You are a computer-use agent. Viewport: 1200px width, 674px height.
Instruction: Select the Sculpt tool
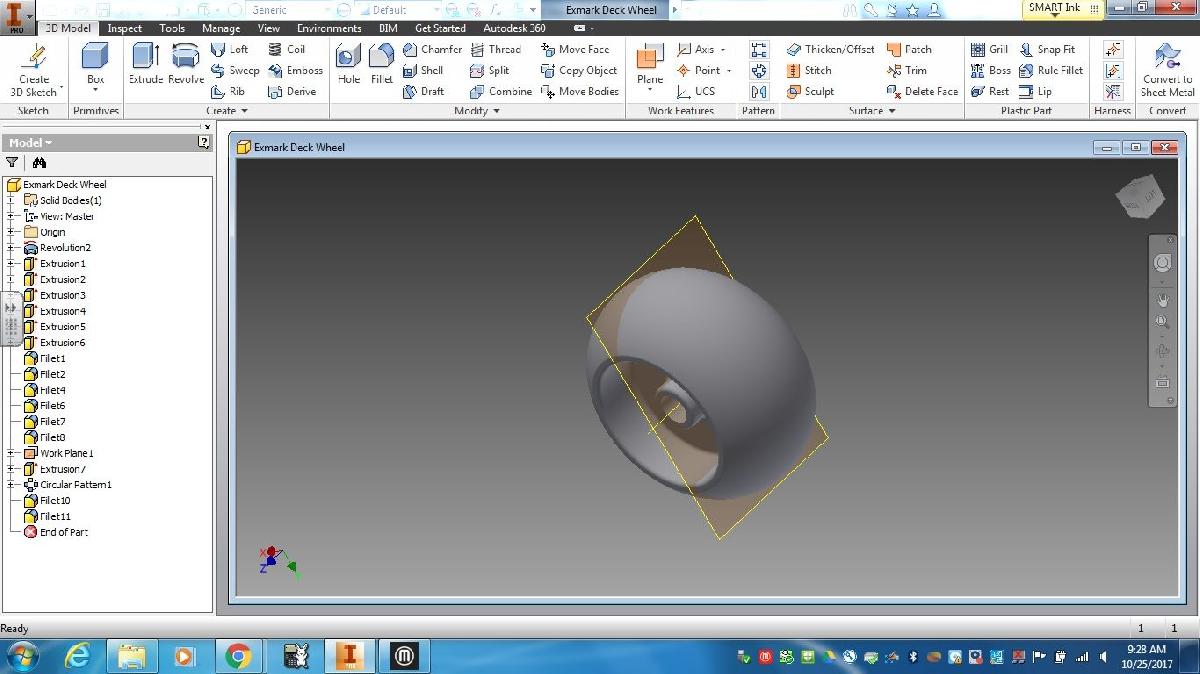(x=810, y=91)
